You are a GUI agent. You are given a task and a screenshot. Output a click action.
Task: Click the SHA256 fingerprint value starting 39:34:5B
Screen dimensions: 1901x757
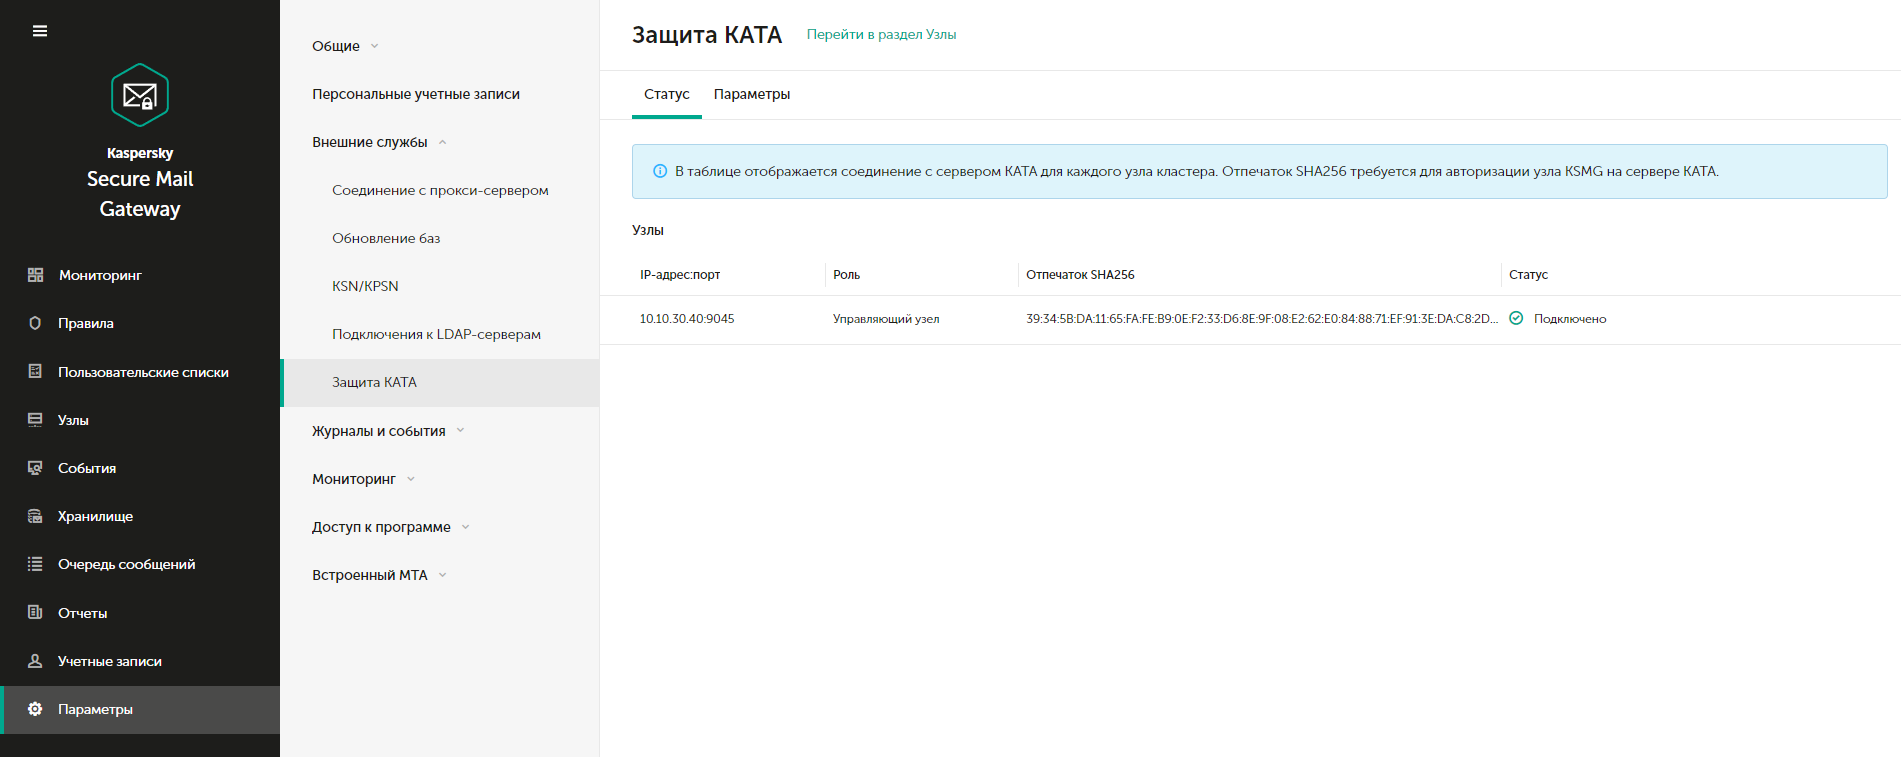1262,319
